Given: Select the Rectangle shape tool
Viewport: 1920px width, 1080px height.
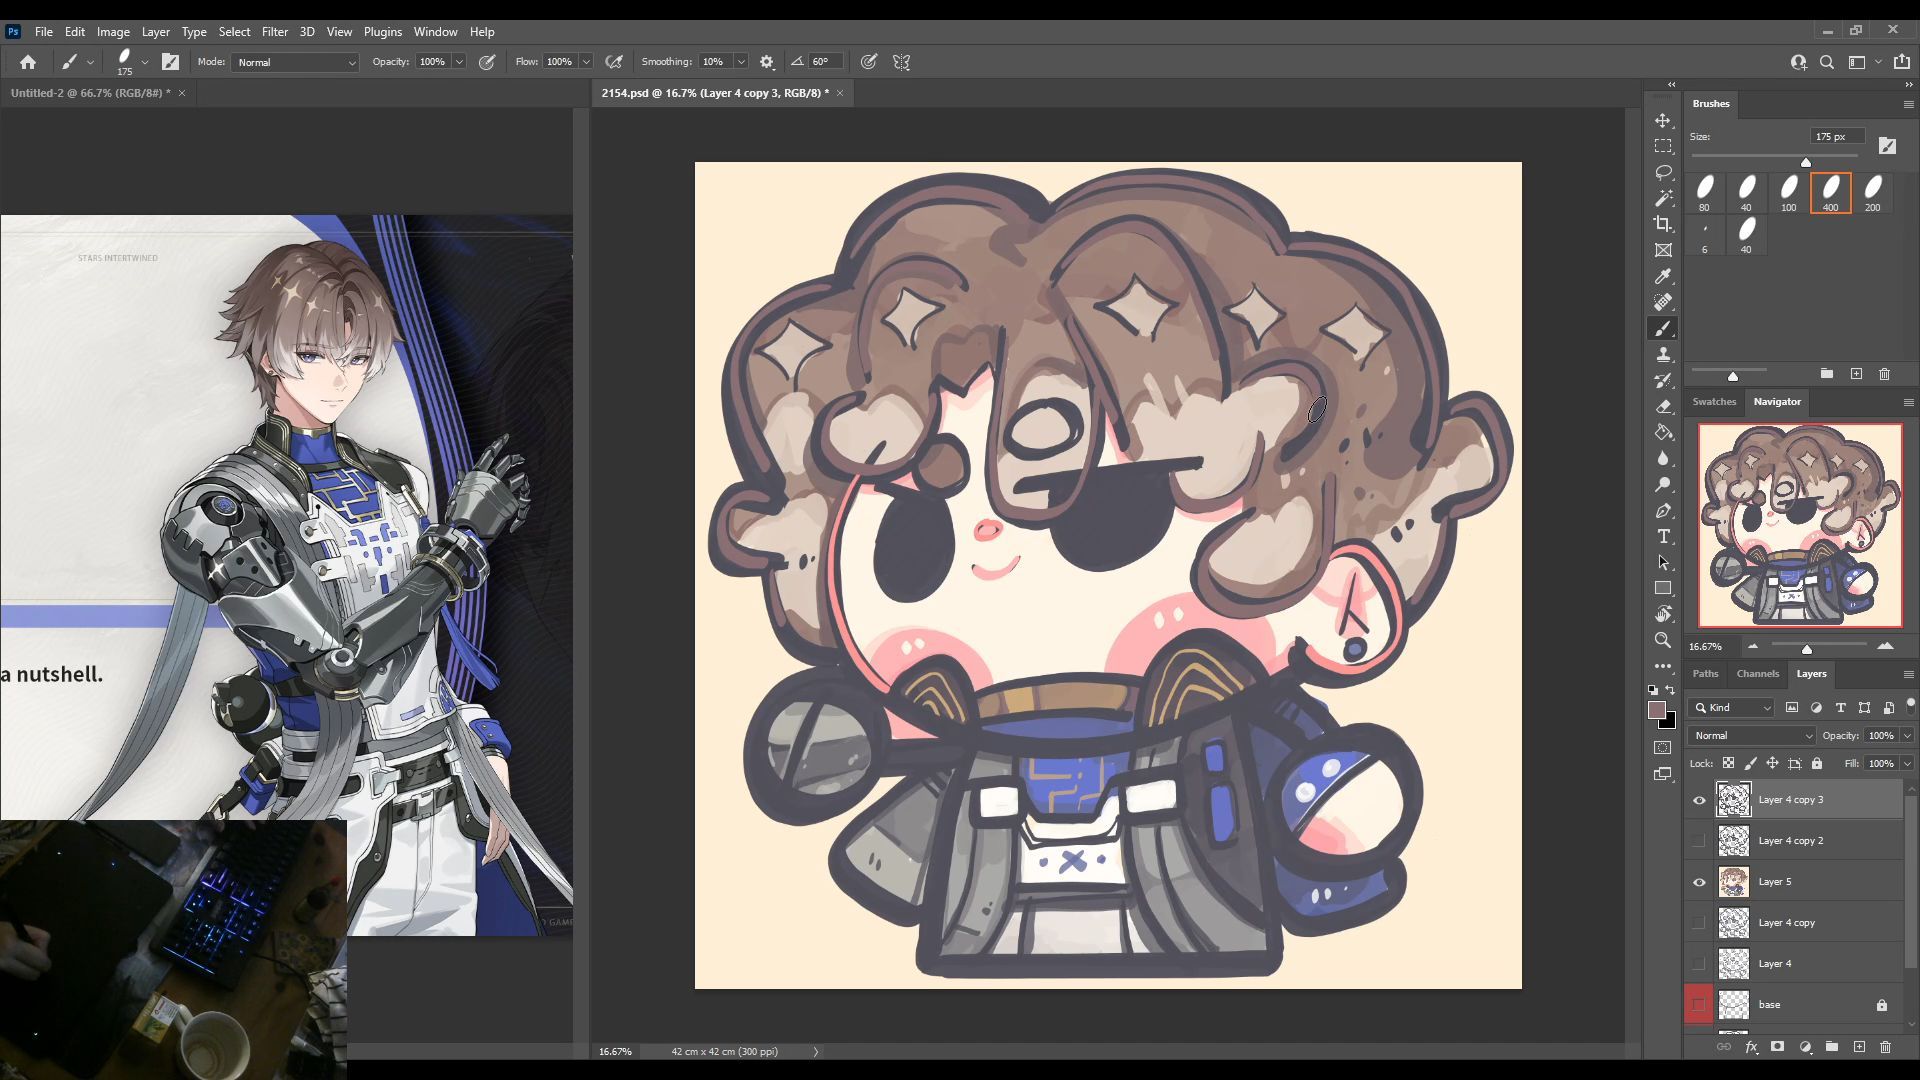Looking at the screenshot, I should (1663, 588).
